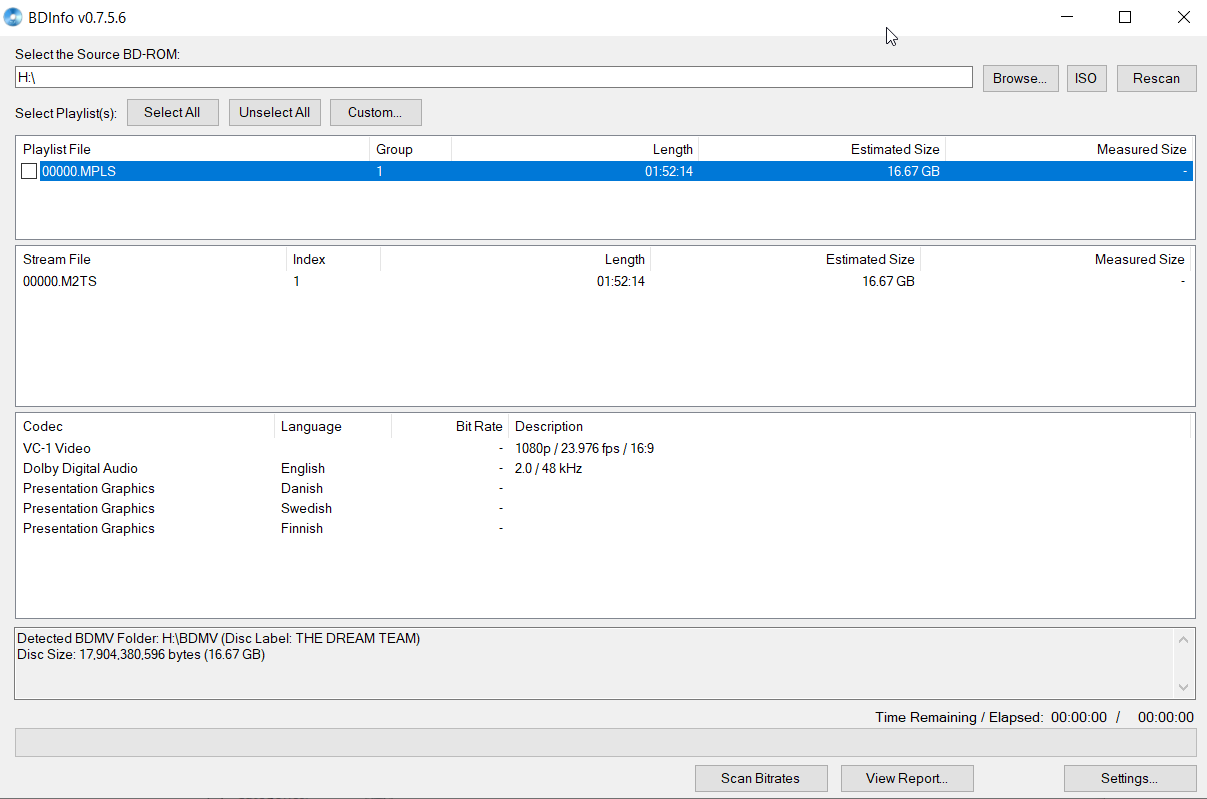Close the BDInfo window
Screen dimensions: 1207x799
1183,17
